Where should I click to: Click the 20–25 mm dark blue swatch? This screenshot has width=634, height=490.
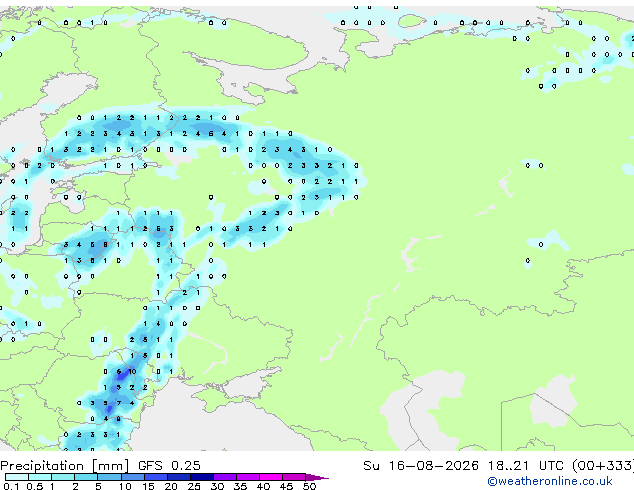click(x=179, y=477)
